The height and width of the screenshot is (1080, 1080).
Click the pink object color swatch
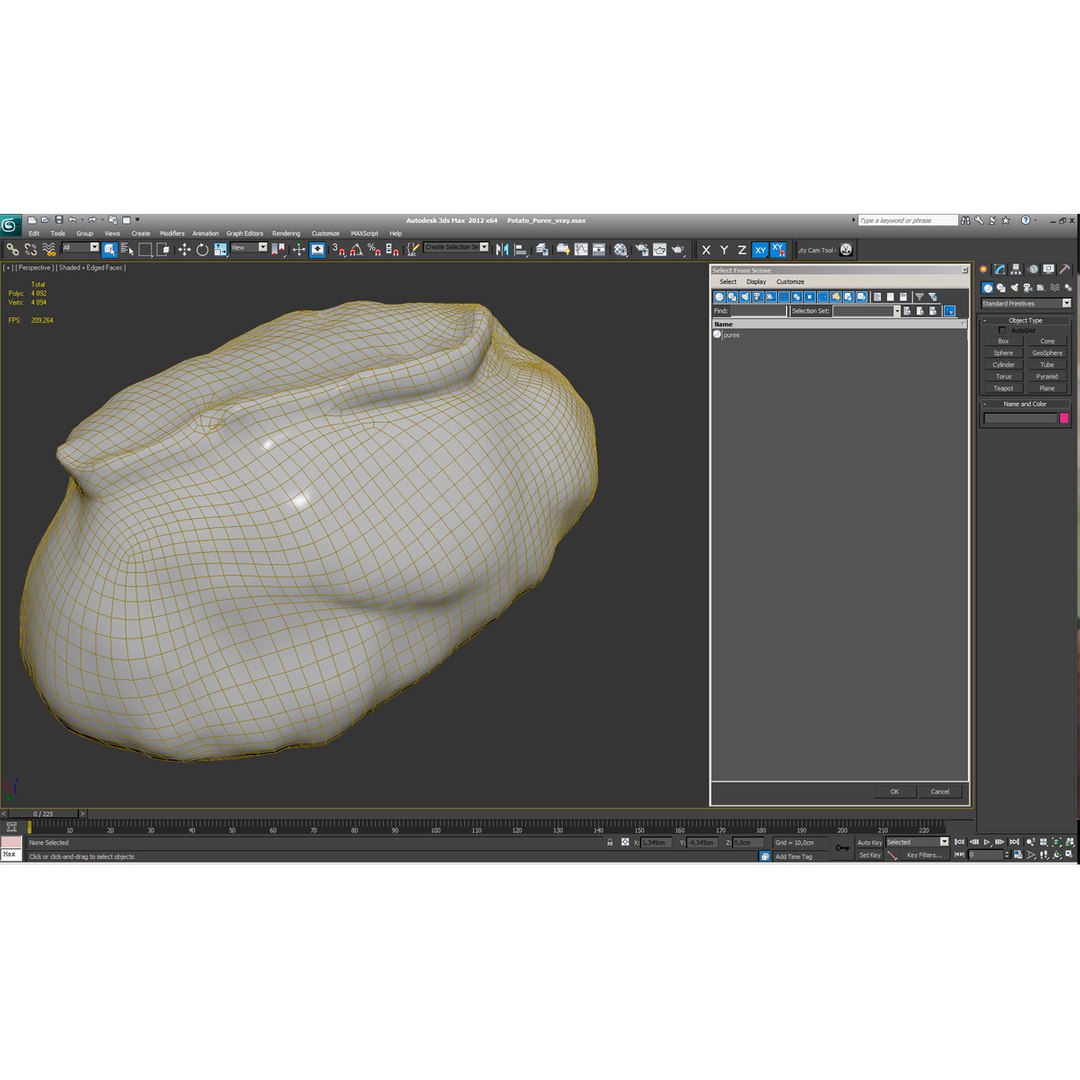(x=1064, y=418)
